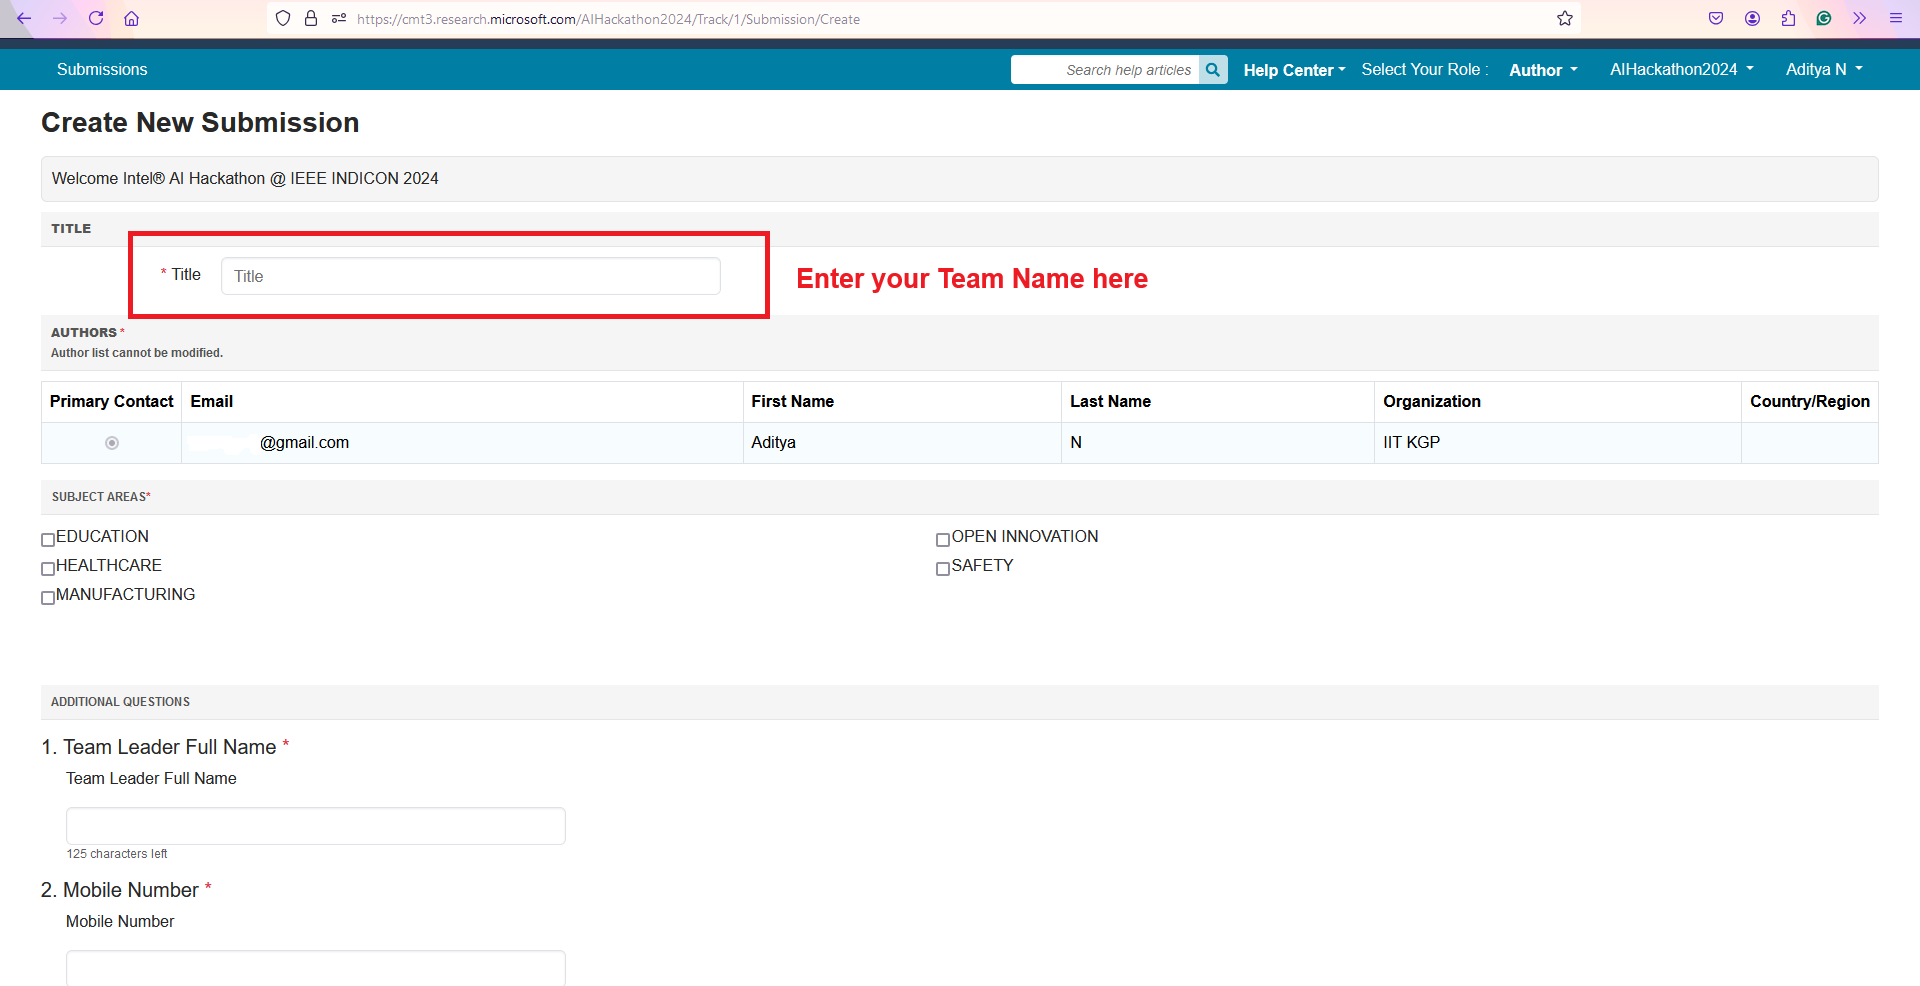The image size is (1920, 986).
Task: Click the Mobile Number input field
Action: (x=316, y=967)
